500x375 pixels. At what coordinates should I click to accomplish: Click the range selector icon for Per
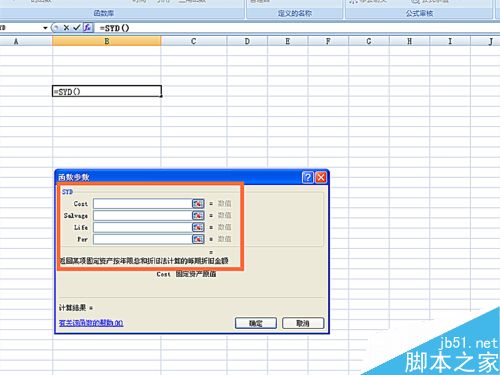point(198,239)
